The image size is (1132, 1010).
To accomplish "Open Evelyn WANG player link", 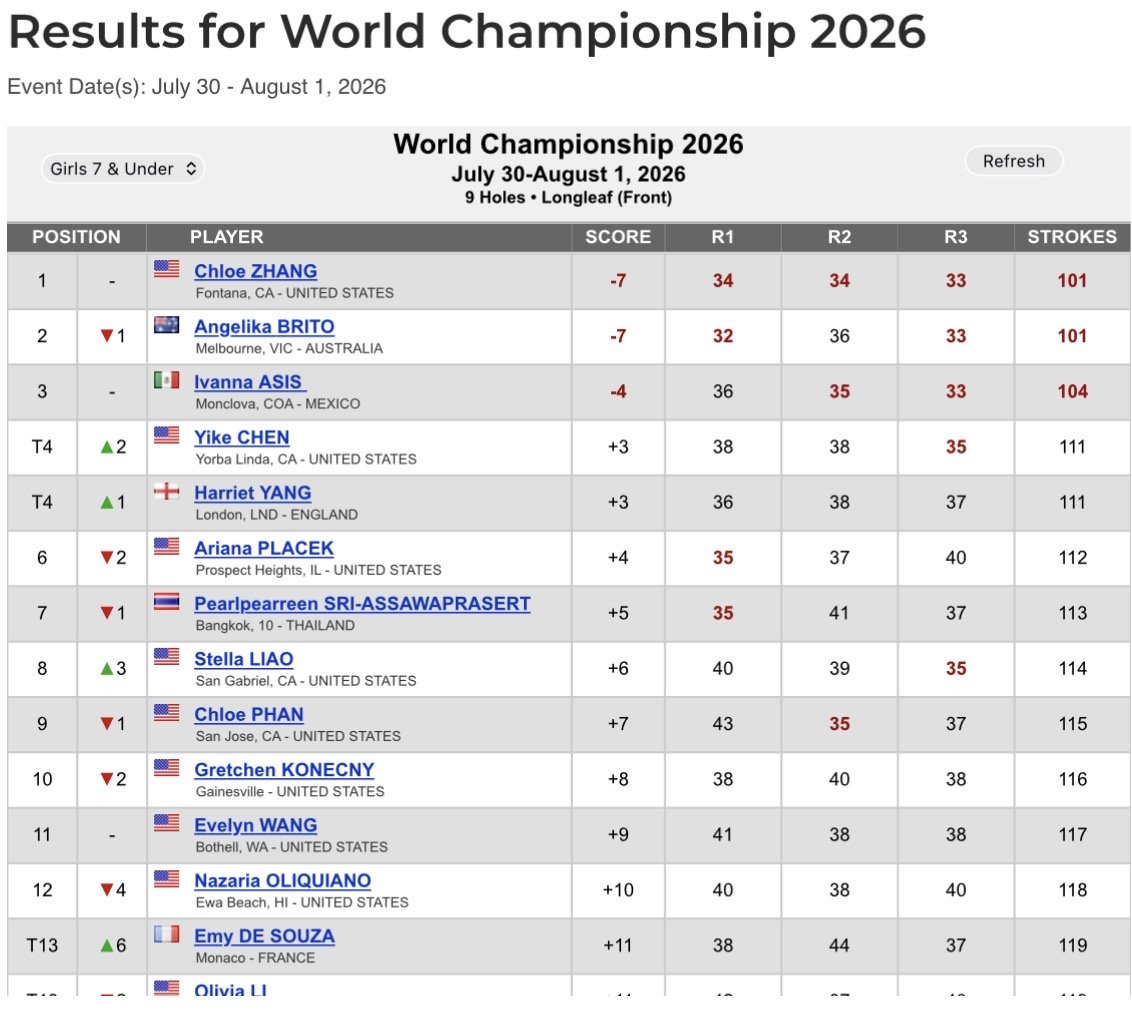I will (256, 826).
